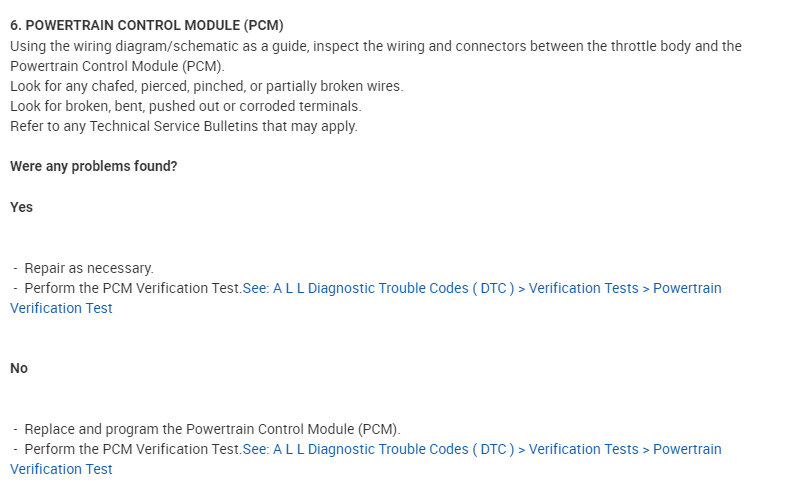The image size is (795, 494).
Task: Click wrapped 'Verification Test' link text under Yes
Action: (x=61, y=308)
